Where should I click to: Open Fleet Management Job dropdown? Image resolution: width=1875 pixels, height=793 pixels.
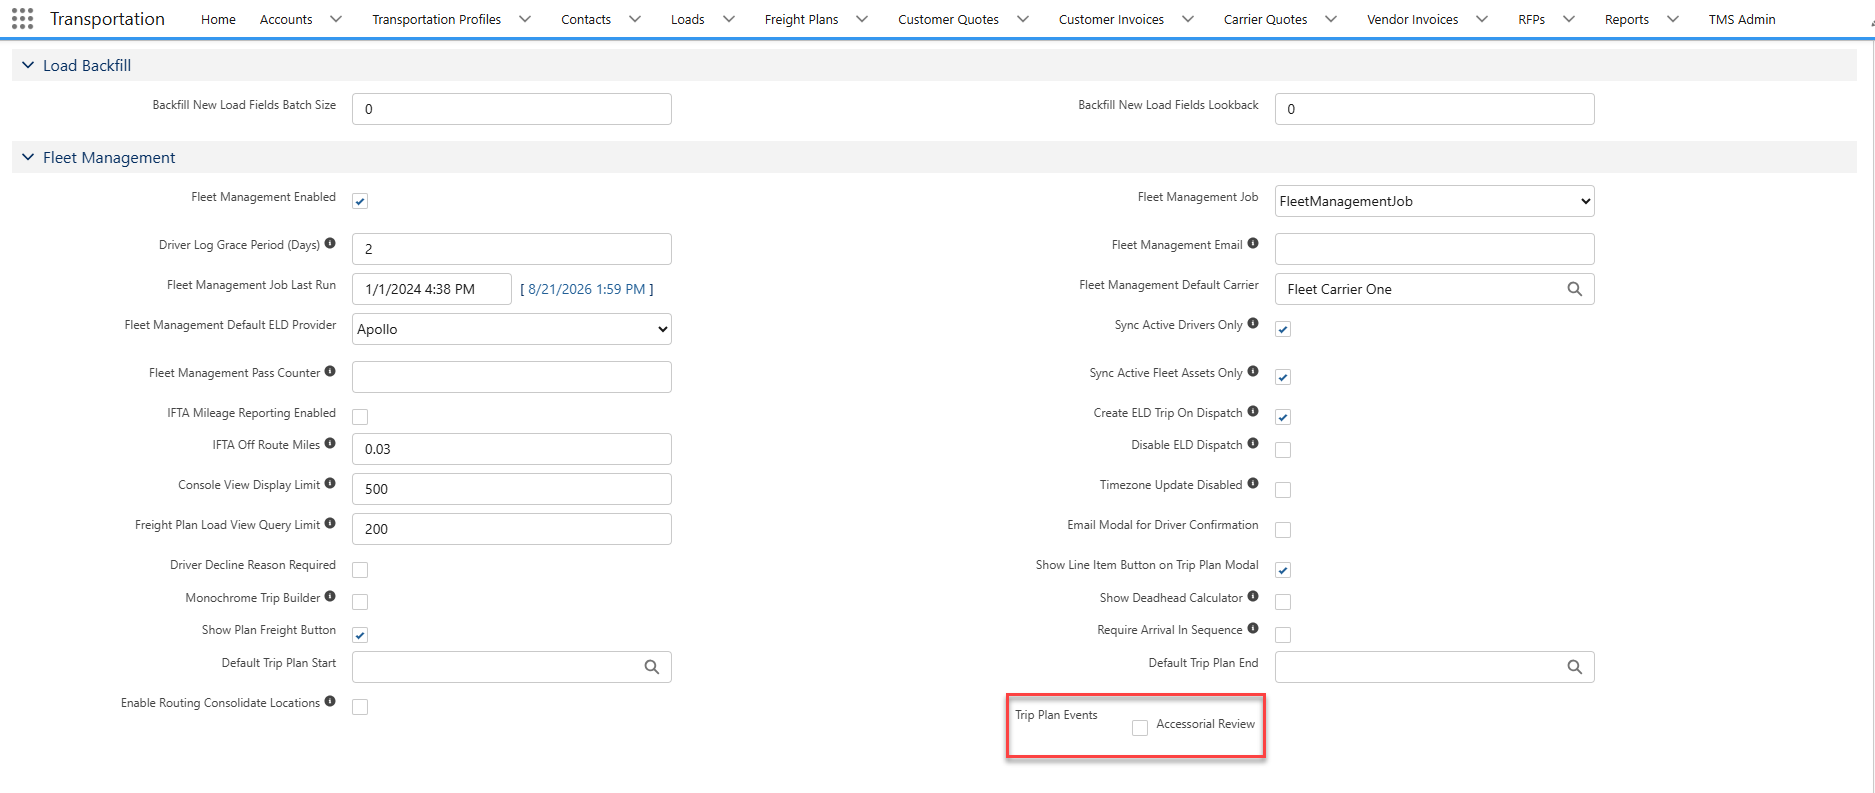[x=1434, y=201]
